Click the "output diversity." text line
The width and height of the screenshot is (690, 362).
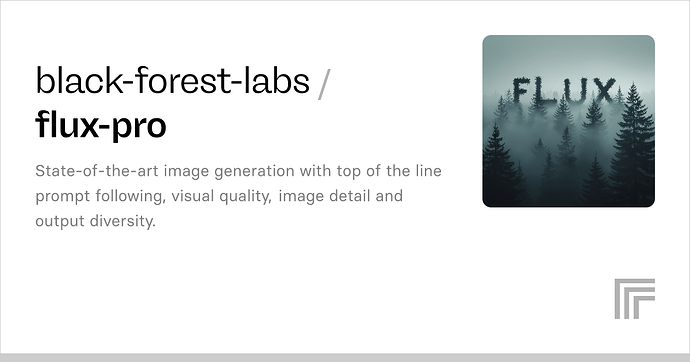click(x=95, y=221)
